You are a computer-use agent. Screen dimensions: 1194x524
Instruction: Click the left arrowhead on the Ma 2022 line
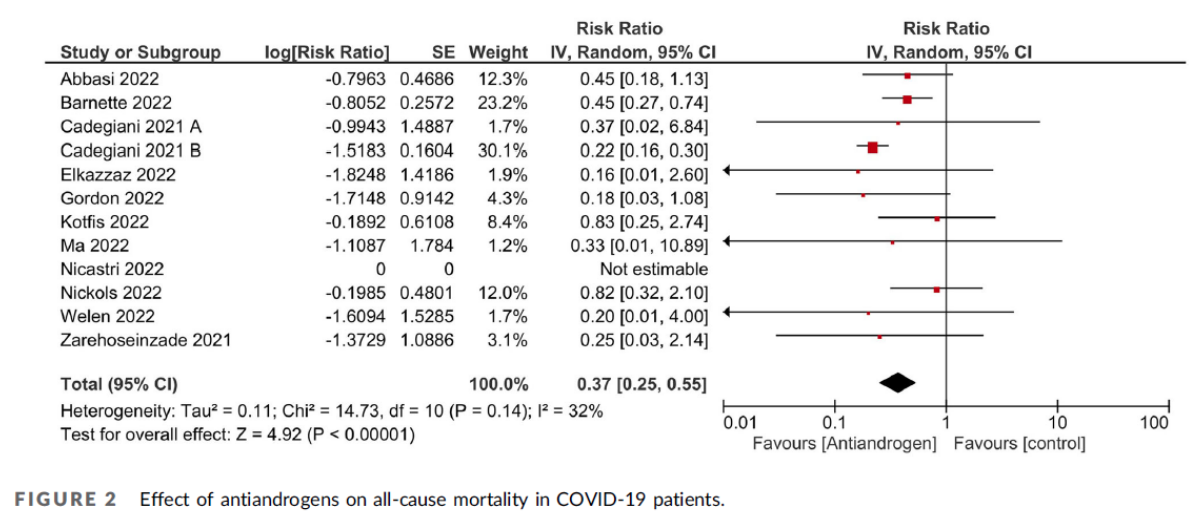click(728, 240)
